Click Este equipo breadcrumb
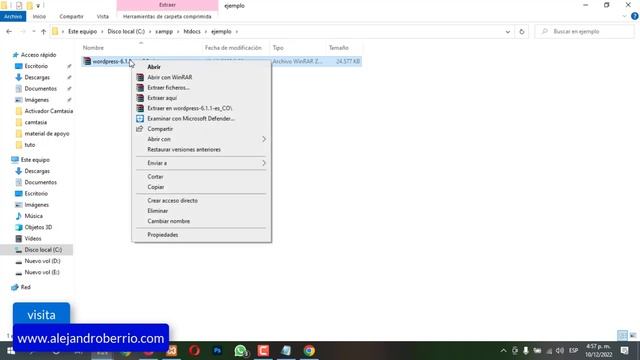The height and width of the screenshot is (360, 640). click(82, 31)
